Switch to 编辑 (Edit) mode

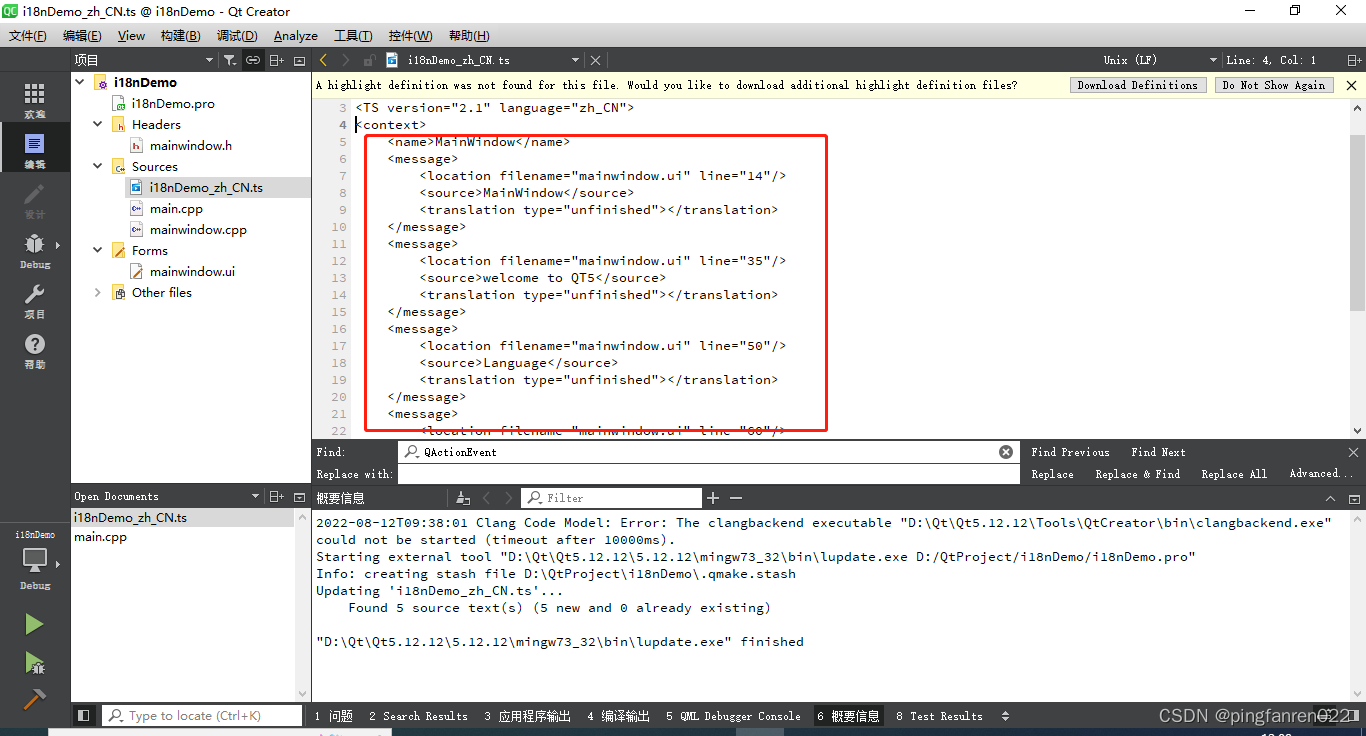tap(35, 150)
